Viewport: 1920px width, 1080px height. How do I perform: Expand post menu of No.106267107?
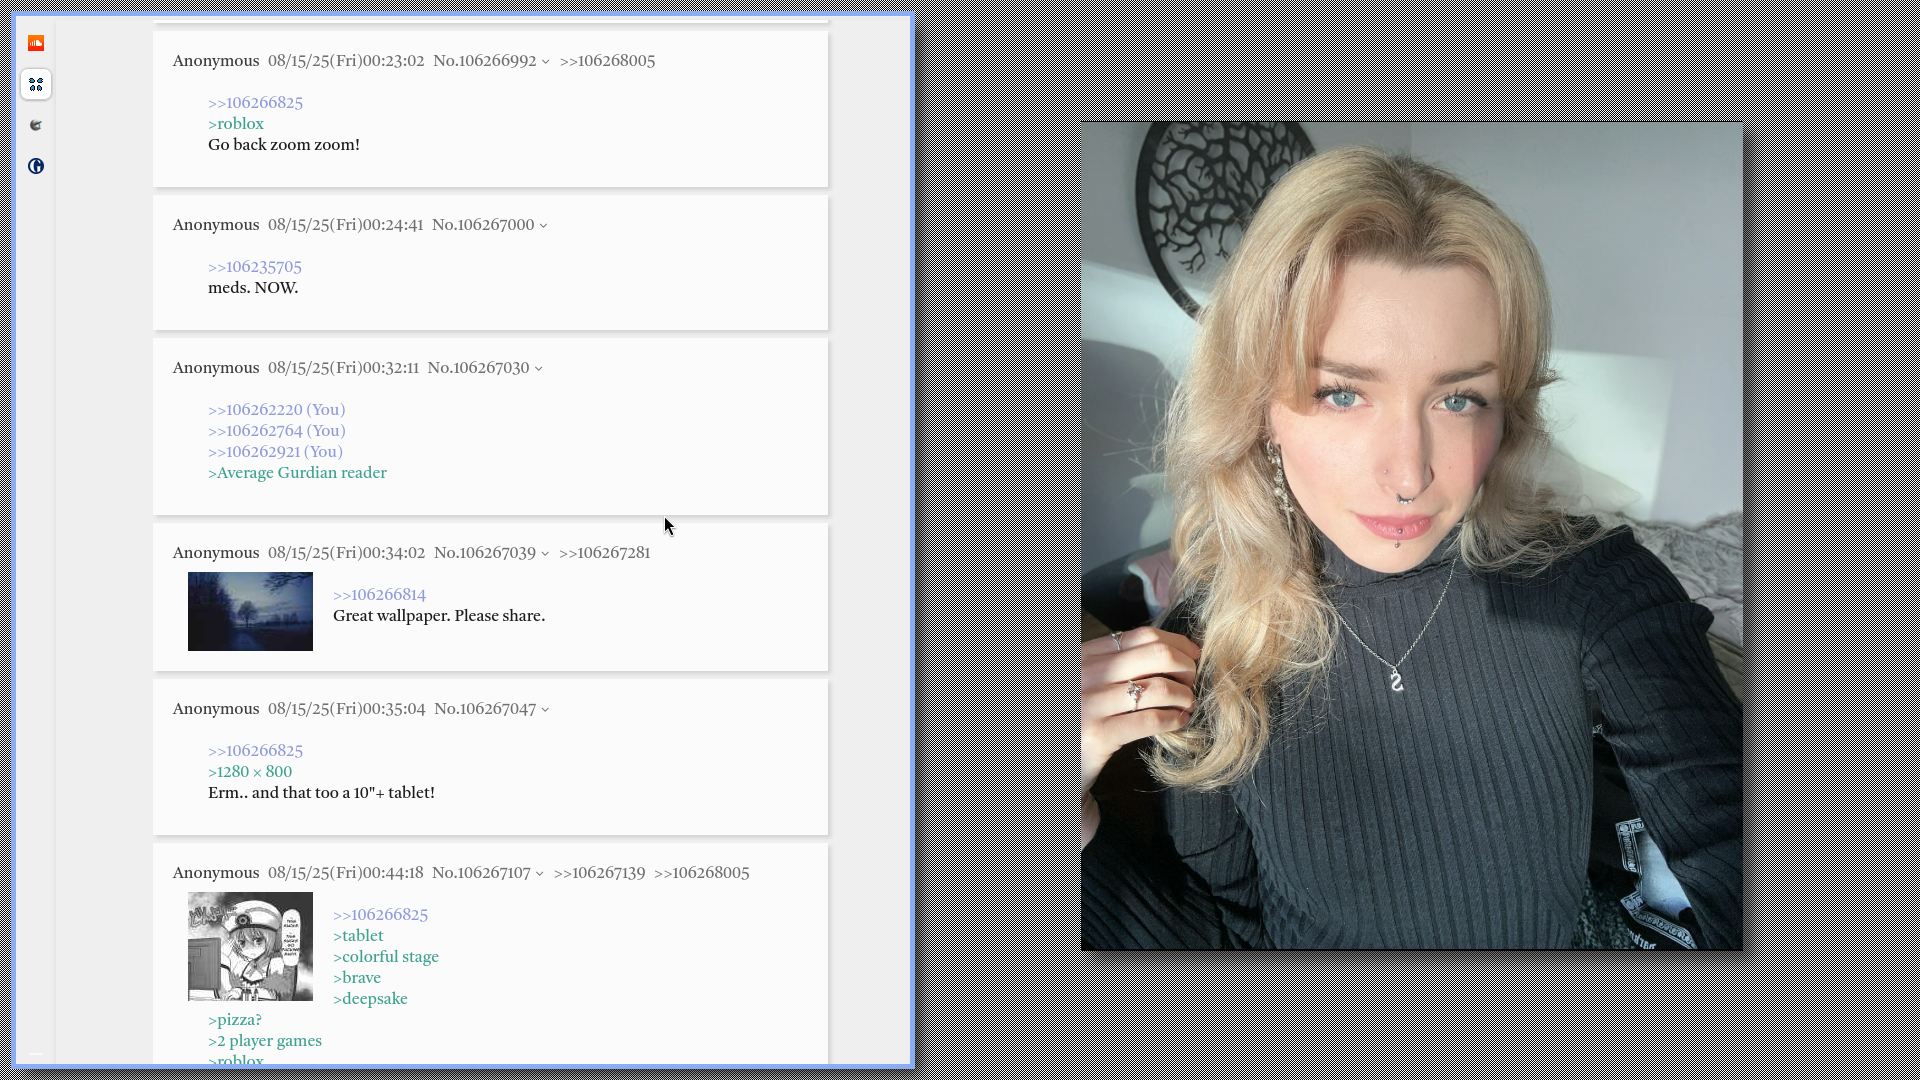click(539, 874)
